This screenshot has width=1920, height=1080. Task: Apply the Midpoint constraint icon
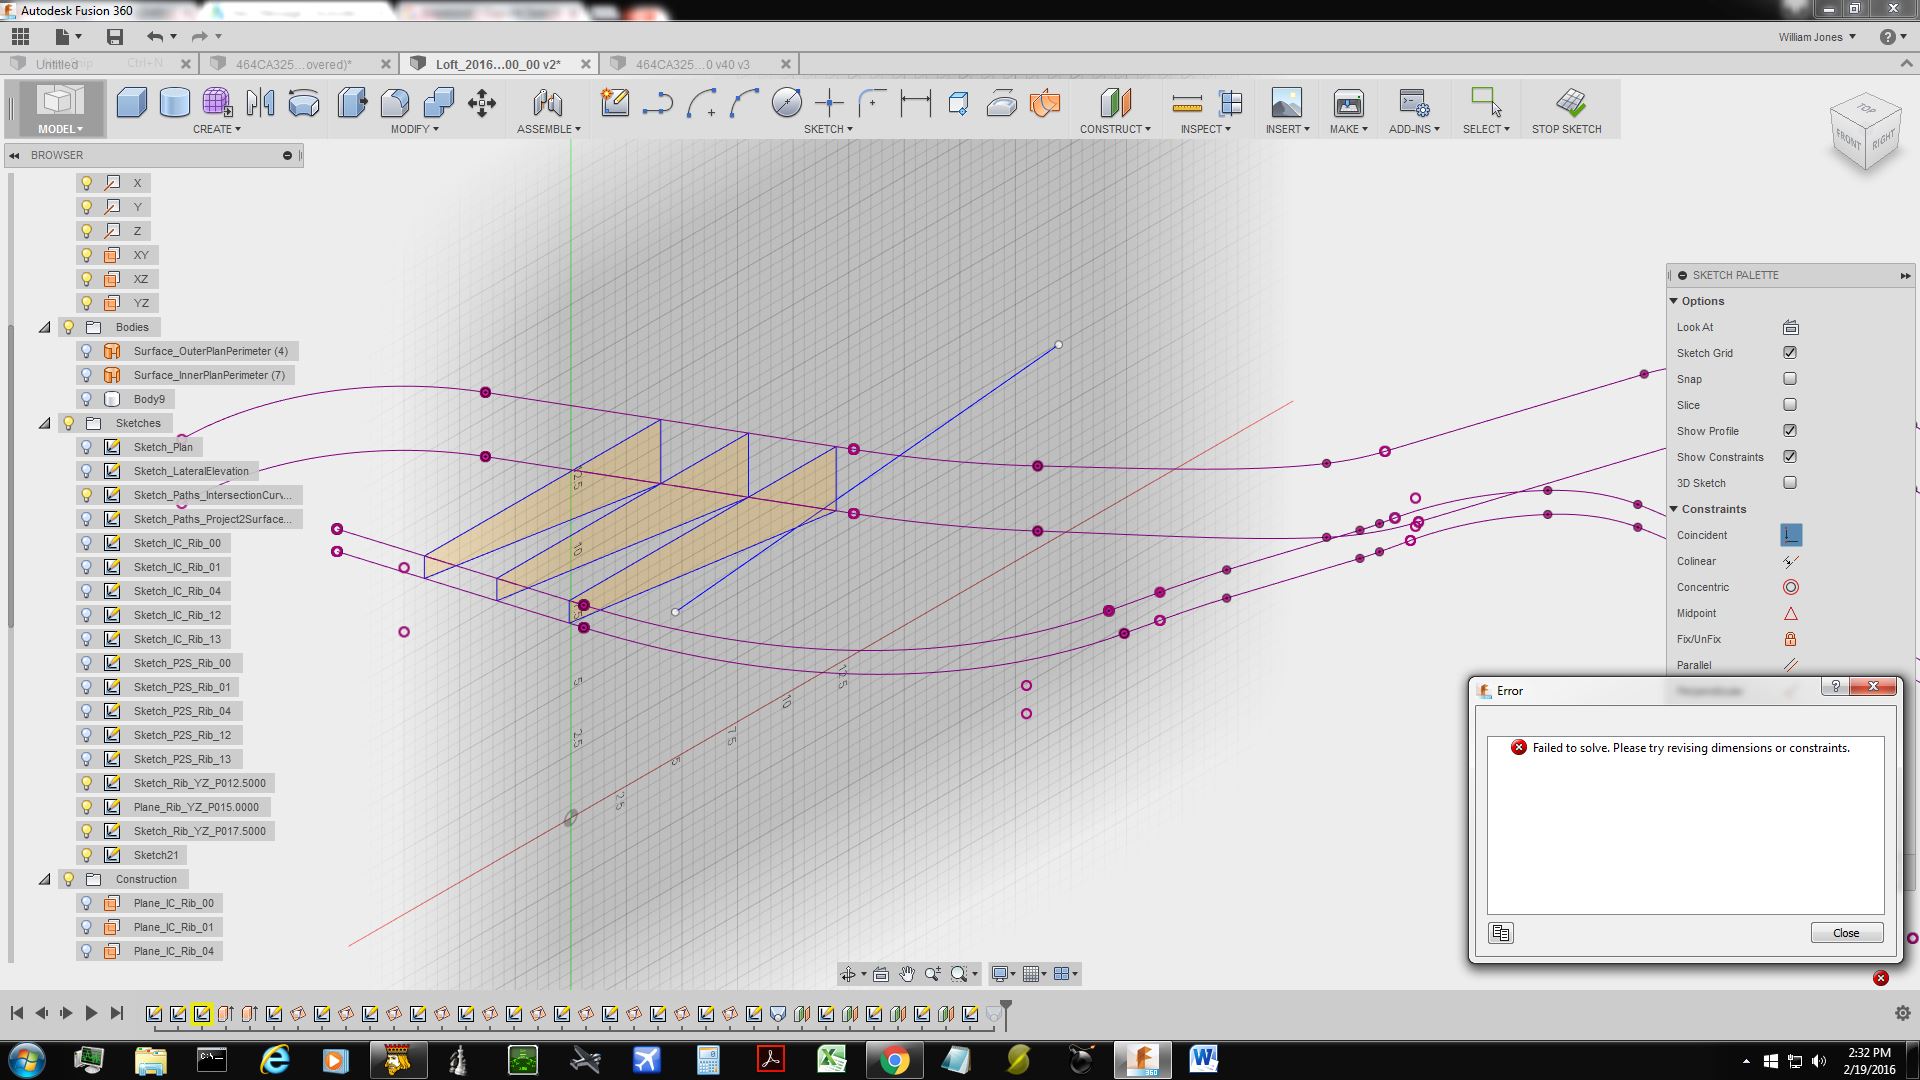1790,613
